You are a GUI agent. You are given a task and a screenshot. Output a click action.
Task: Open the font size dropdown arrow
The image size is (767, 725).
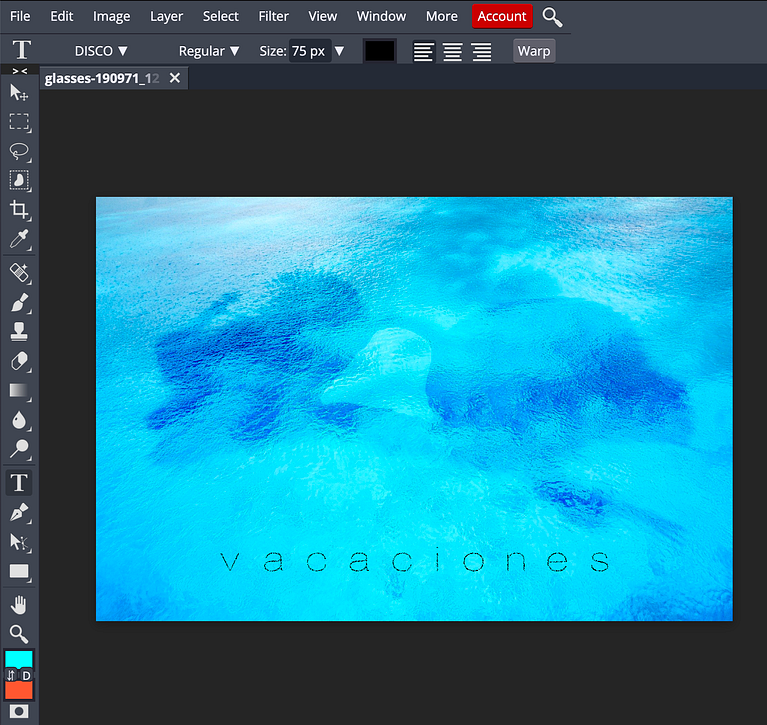pos(339,51)
